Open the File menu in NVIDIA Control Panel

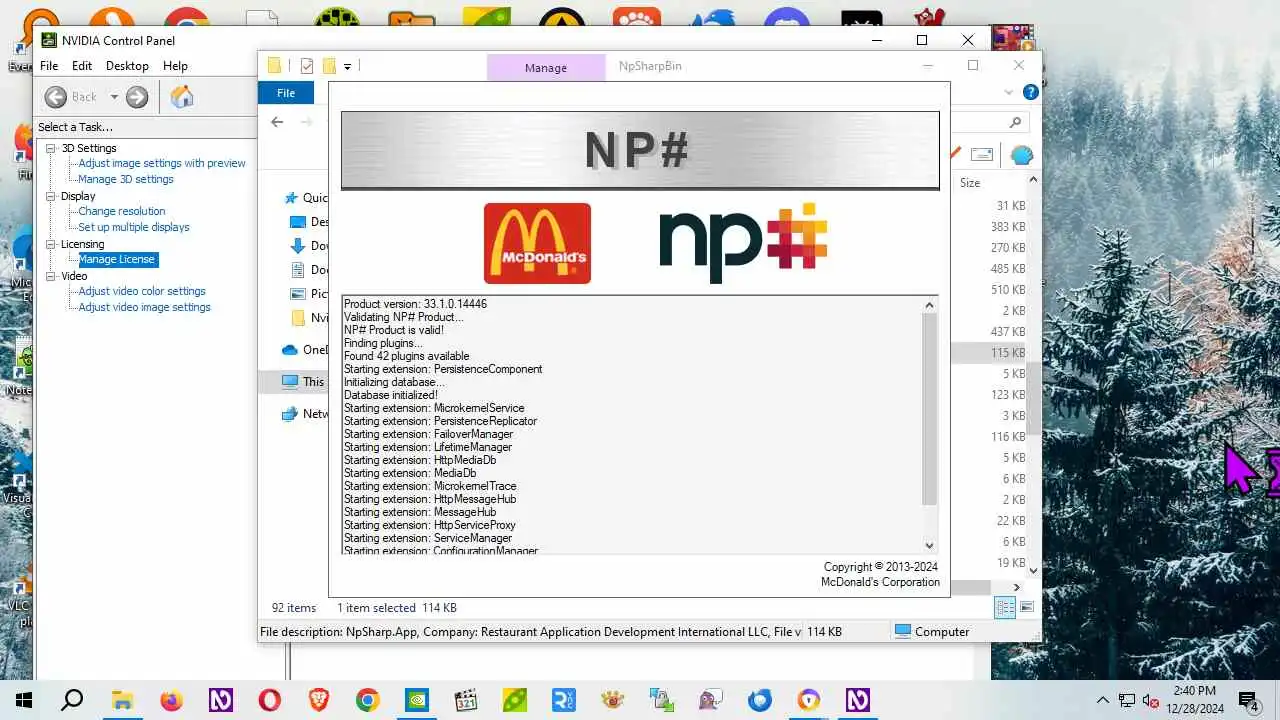[x=48, y=66]
